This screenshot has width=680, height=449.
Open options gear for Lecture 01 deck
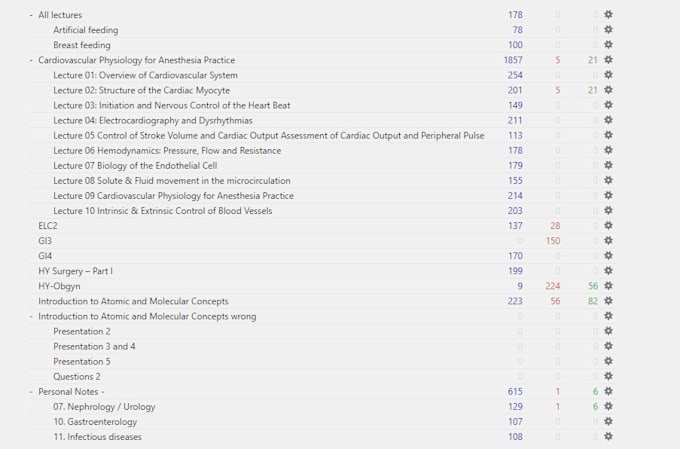tap(608, 75)
